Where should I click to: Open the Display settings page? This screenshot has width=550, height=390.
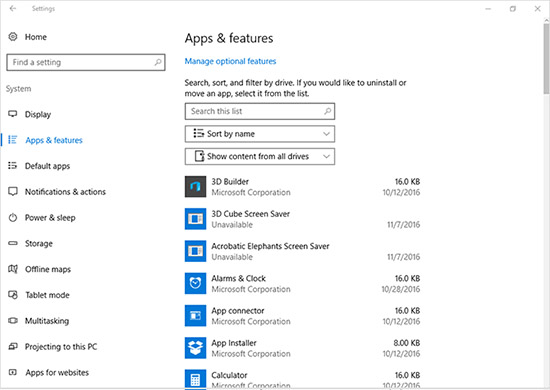pos(38,114)
